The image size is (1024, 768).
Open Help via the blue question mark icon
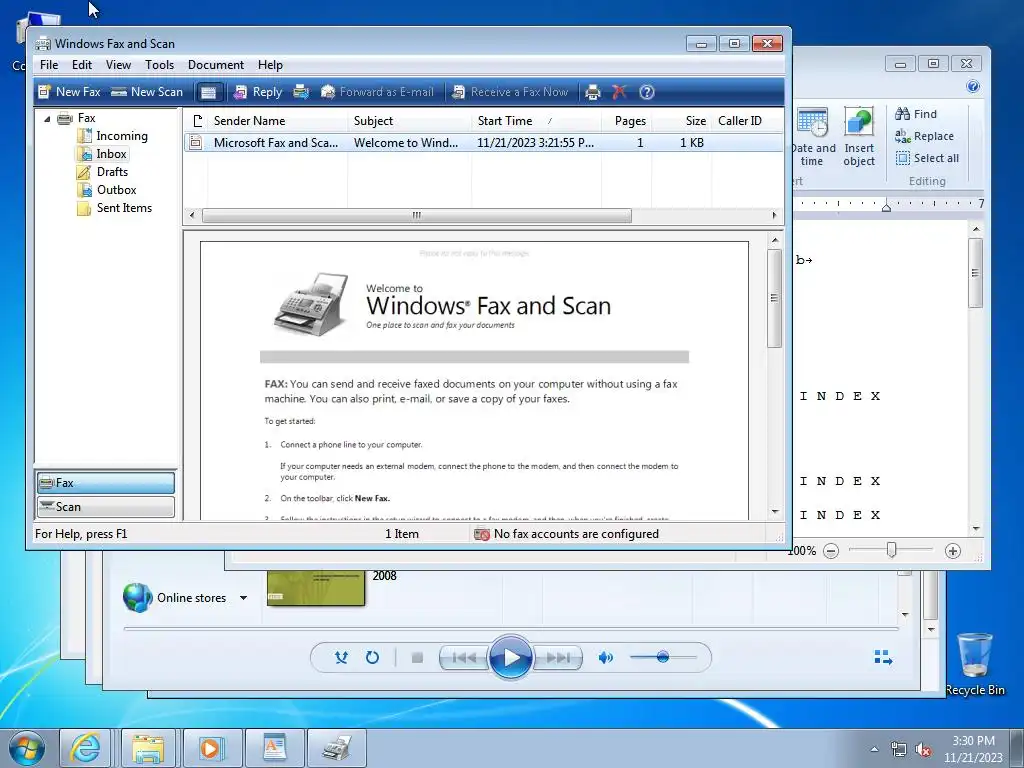click(647, 92)
